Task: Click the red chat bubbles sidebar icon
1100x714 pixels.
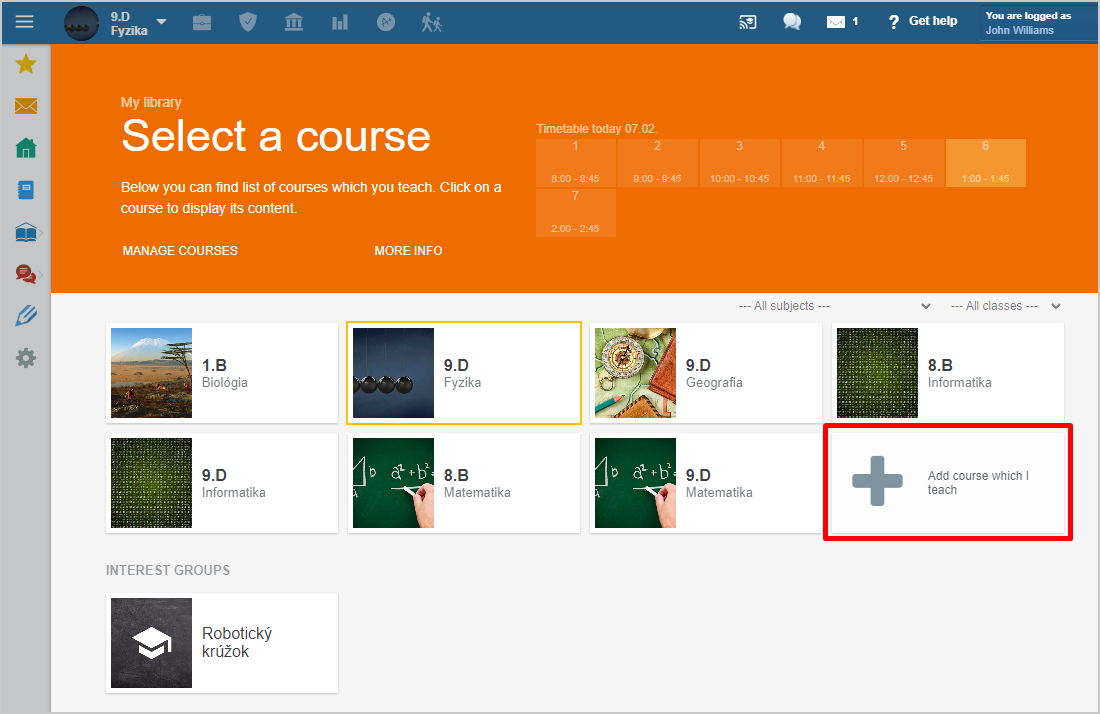Action: point(26,273)
